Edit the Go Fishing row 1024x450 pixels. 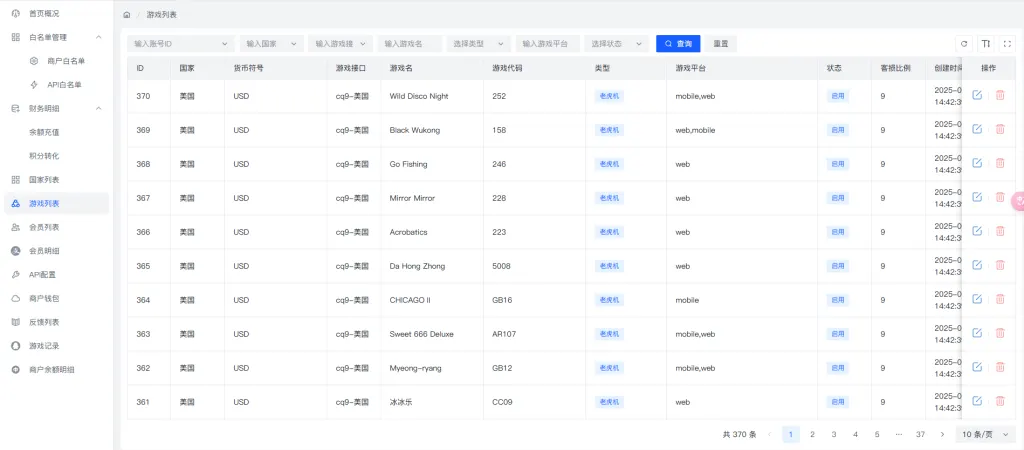(x=977, y=163)
